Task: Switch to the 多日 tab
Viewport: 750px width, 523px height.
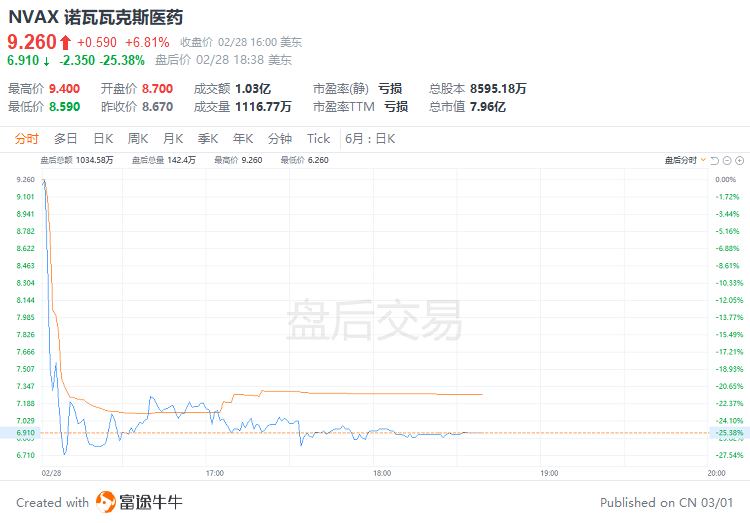Action: pyautogui.click(x=66, y=139)
